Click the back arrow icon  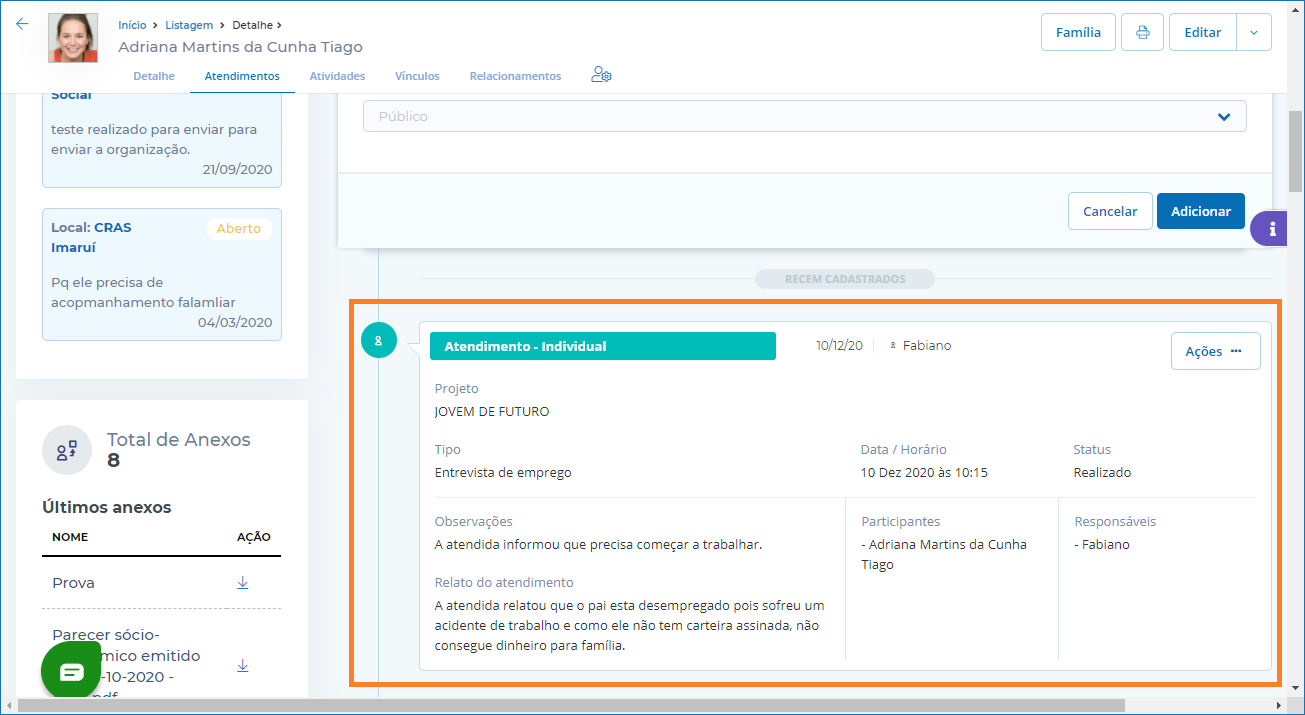[x=22, y=24]
